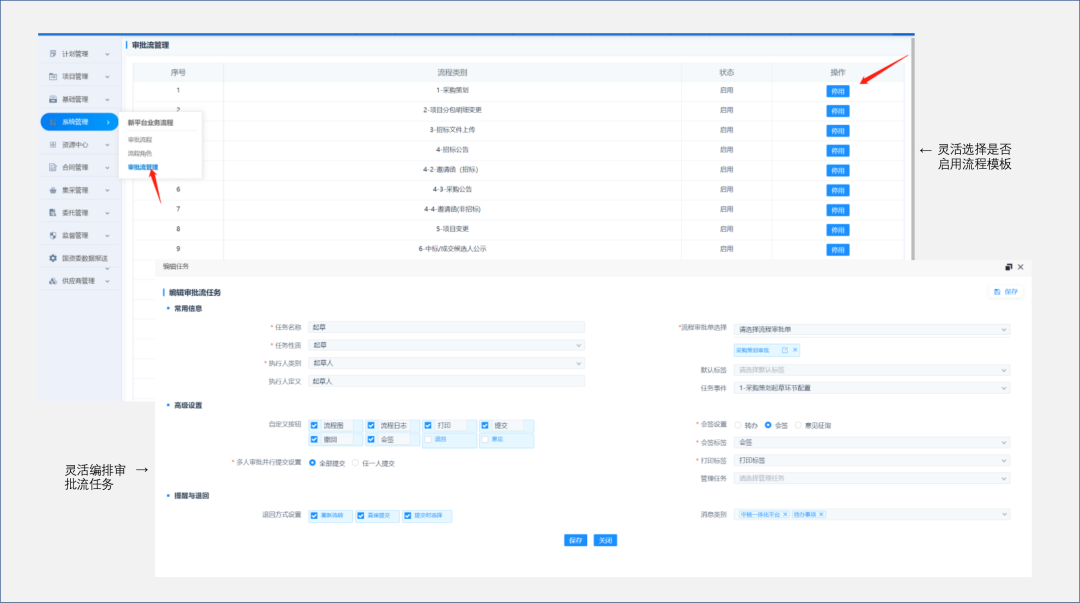The image size is (1080, 603).
Task: Open 流程角色 in the submenu
Action: click(x=140, y=153)
